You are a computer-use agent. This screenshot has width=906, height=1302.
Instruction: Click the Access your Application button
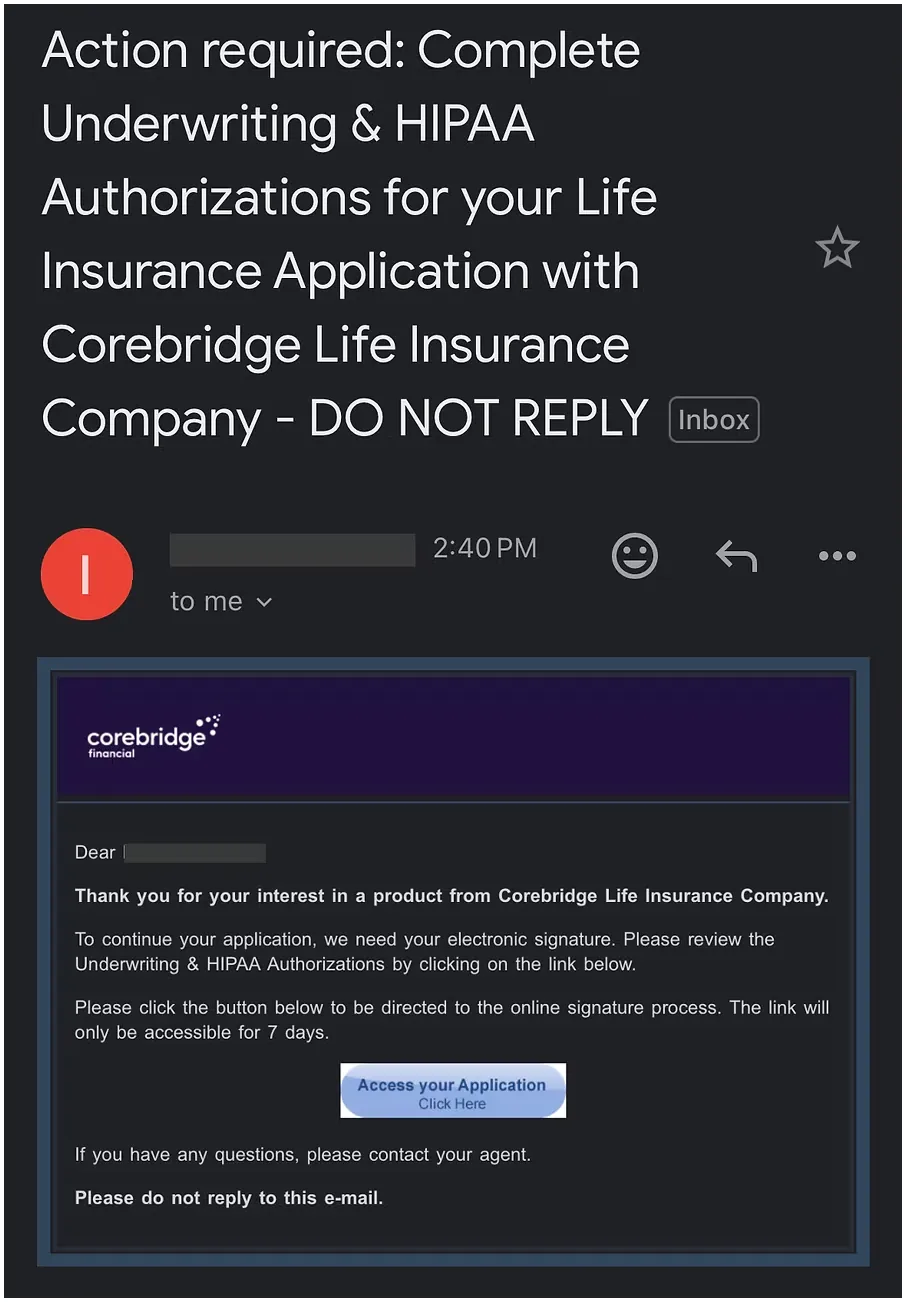tap(453, 1091)
